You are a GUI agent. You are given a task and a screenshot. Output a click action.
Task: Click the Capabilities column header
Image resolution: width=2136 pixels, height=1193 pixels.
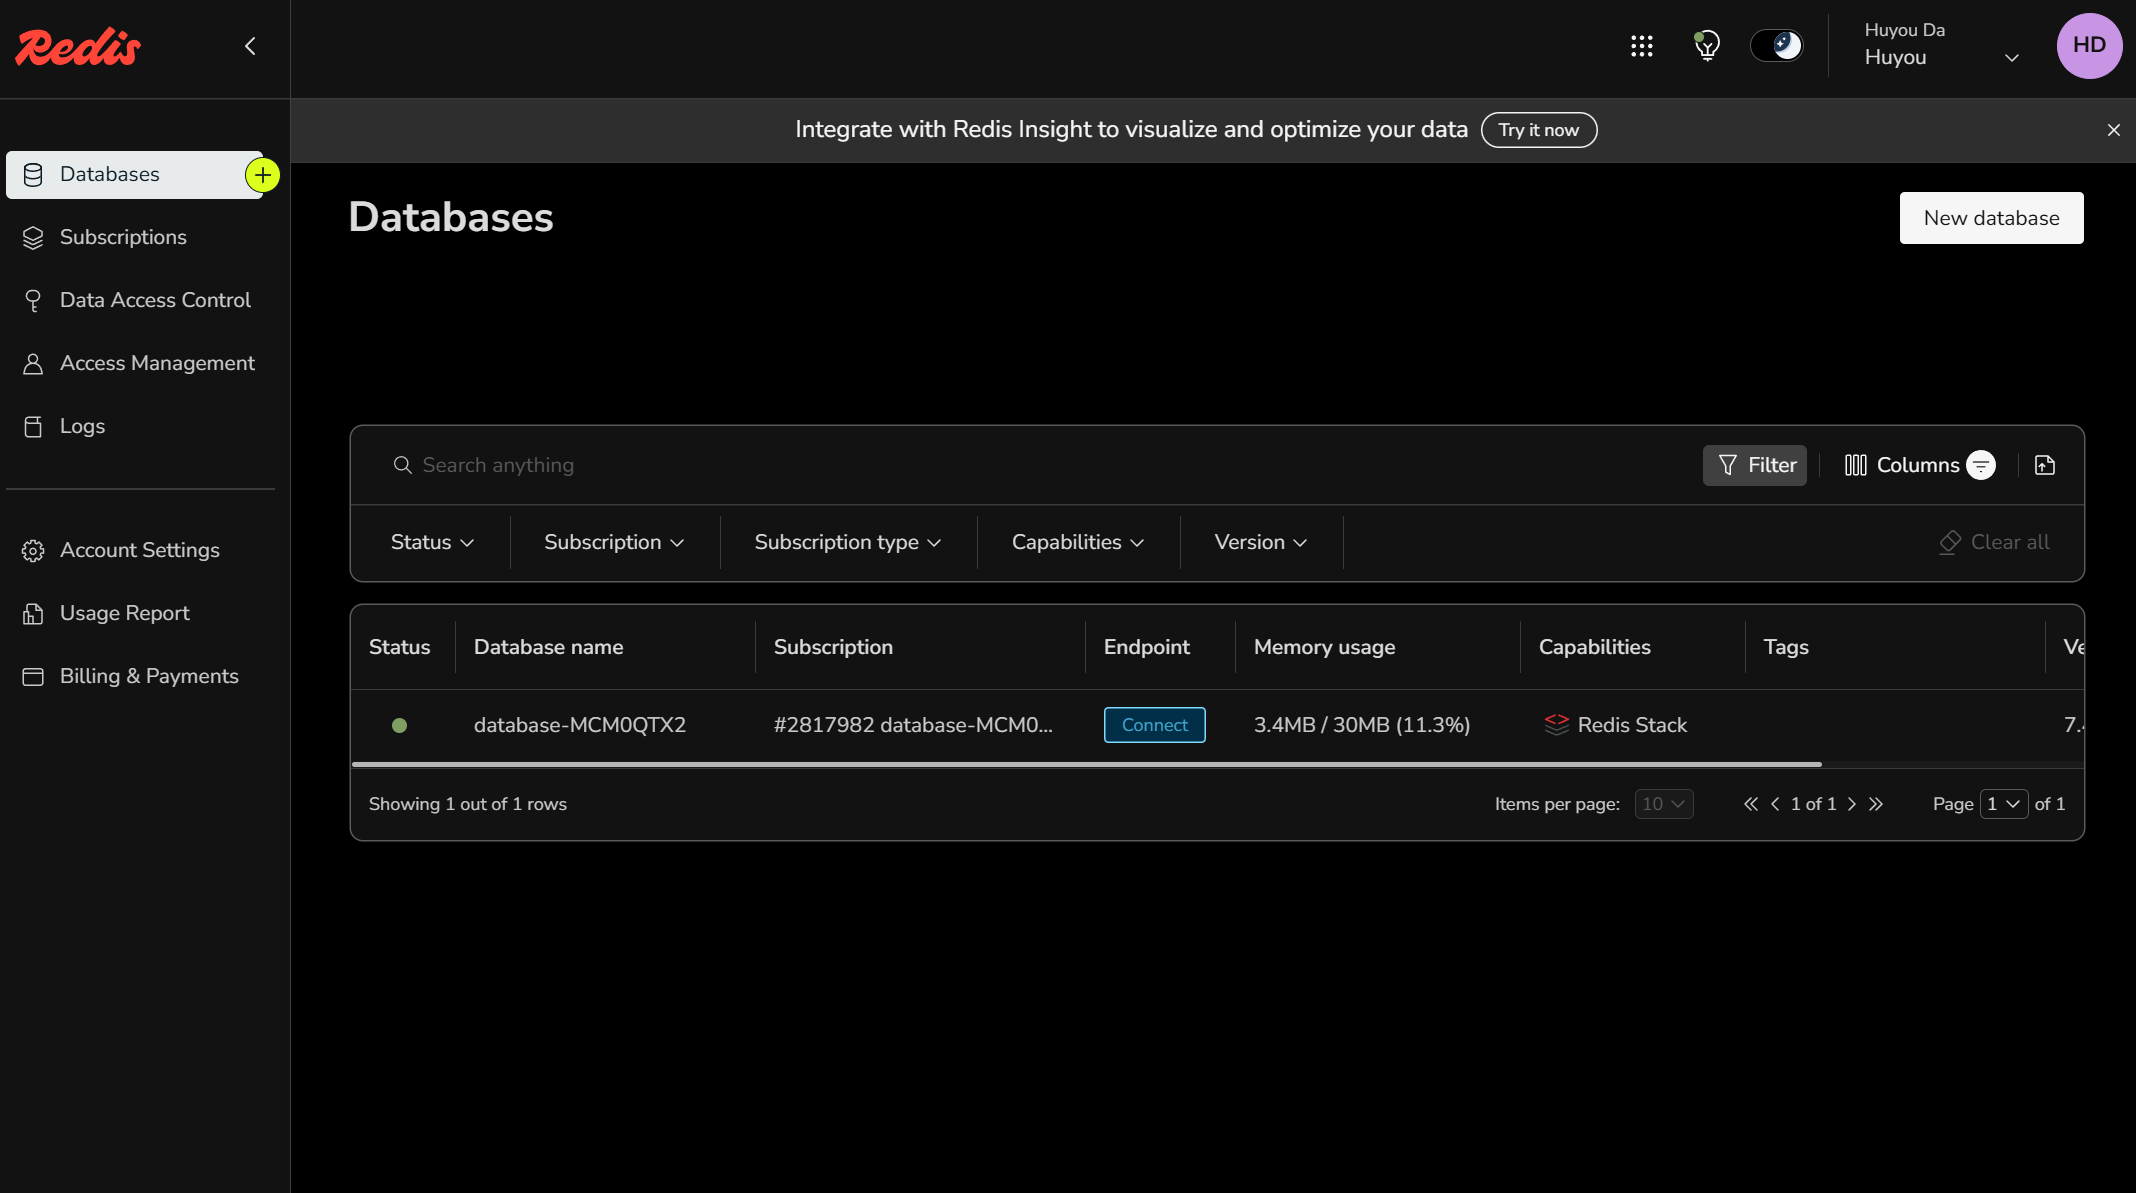click(x=1594, y=647)
